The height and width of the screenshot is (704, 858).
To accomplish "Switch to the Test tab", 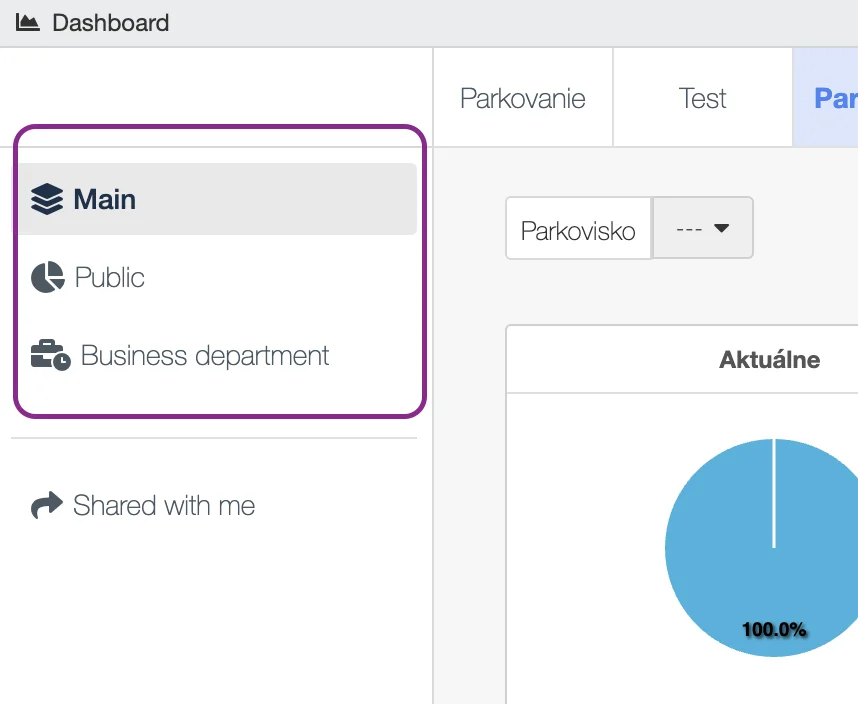I will click(x=702, y=98).
